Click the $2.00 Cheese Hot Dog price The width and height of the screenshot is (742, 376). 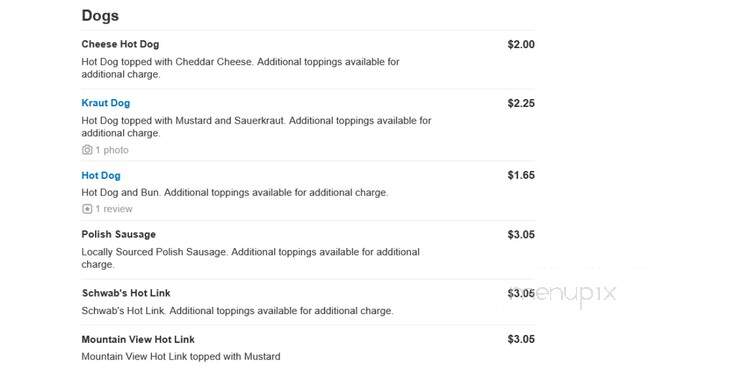[521, 44]
